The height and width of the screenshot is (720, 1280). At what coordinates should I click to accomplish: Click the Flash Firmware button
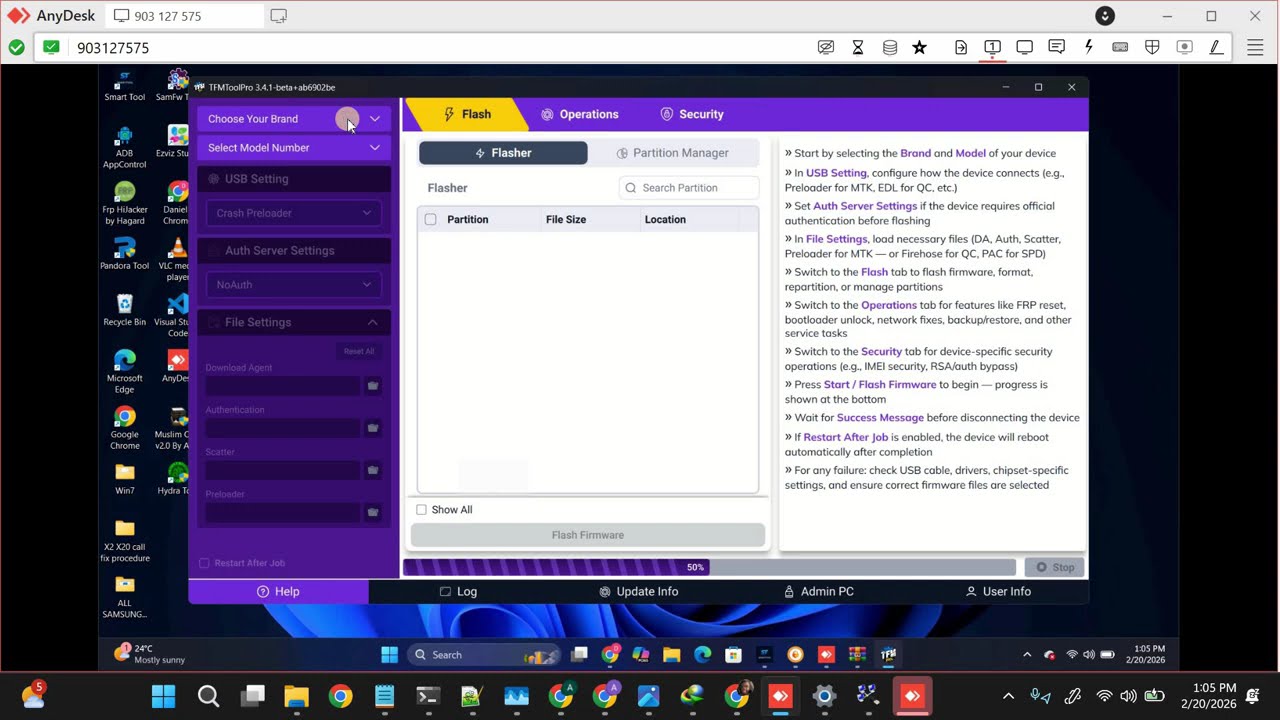point(588,535)
